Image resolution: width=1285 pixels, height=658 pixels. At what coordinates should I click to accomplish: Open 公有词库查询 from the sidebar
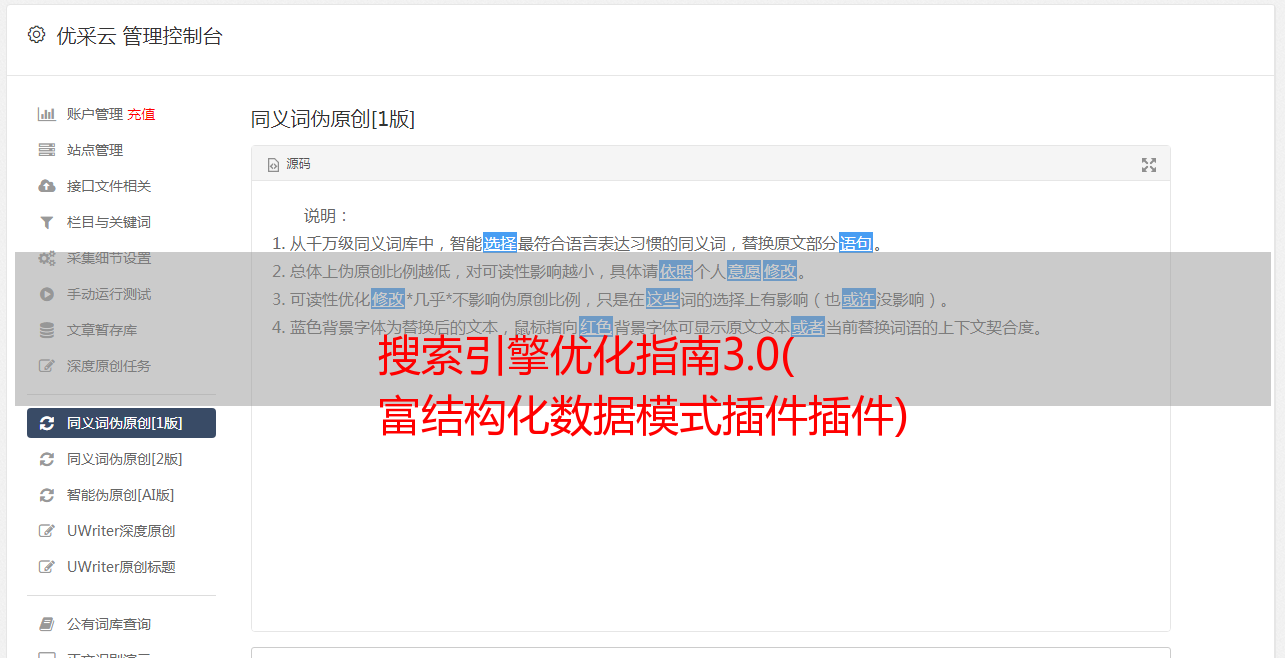pyautogui.click(x=121, y=624)
